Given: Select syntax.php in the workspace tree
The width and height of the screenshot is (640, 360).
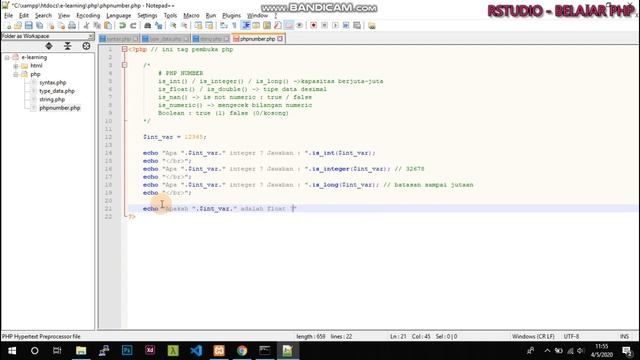Looking at the screenshot, I should click(52, 83).
